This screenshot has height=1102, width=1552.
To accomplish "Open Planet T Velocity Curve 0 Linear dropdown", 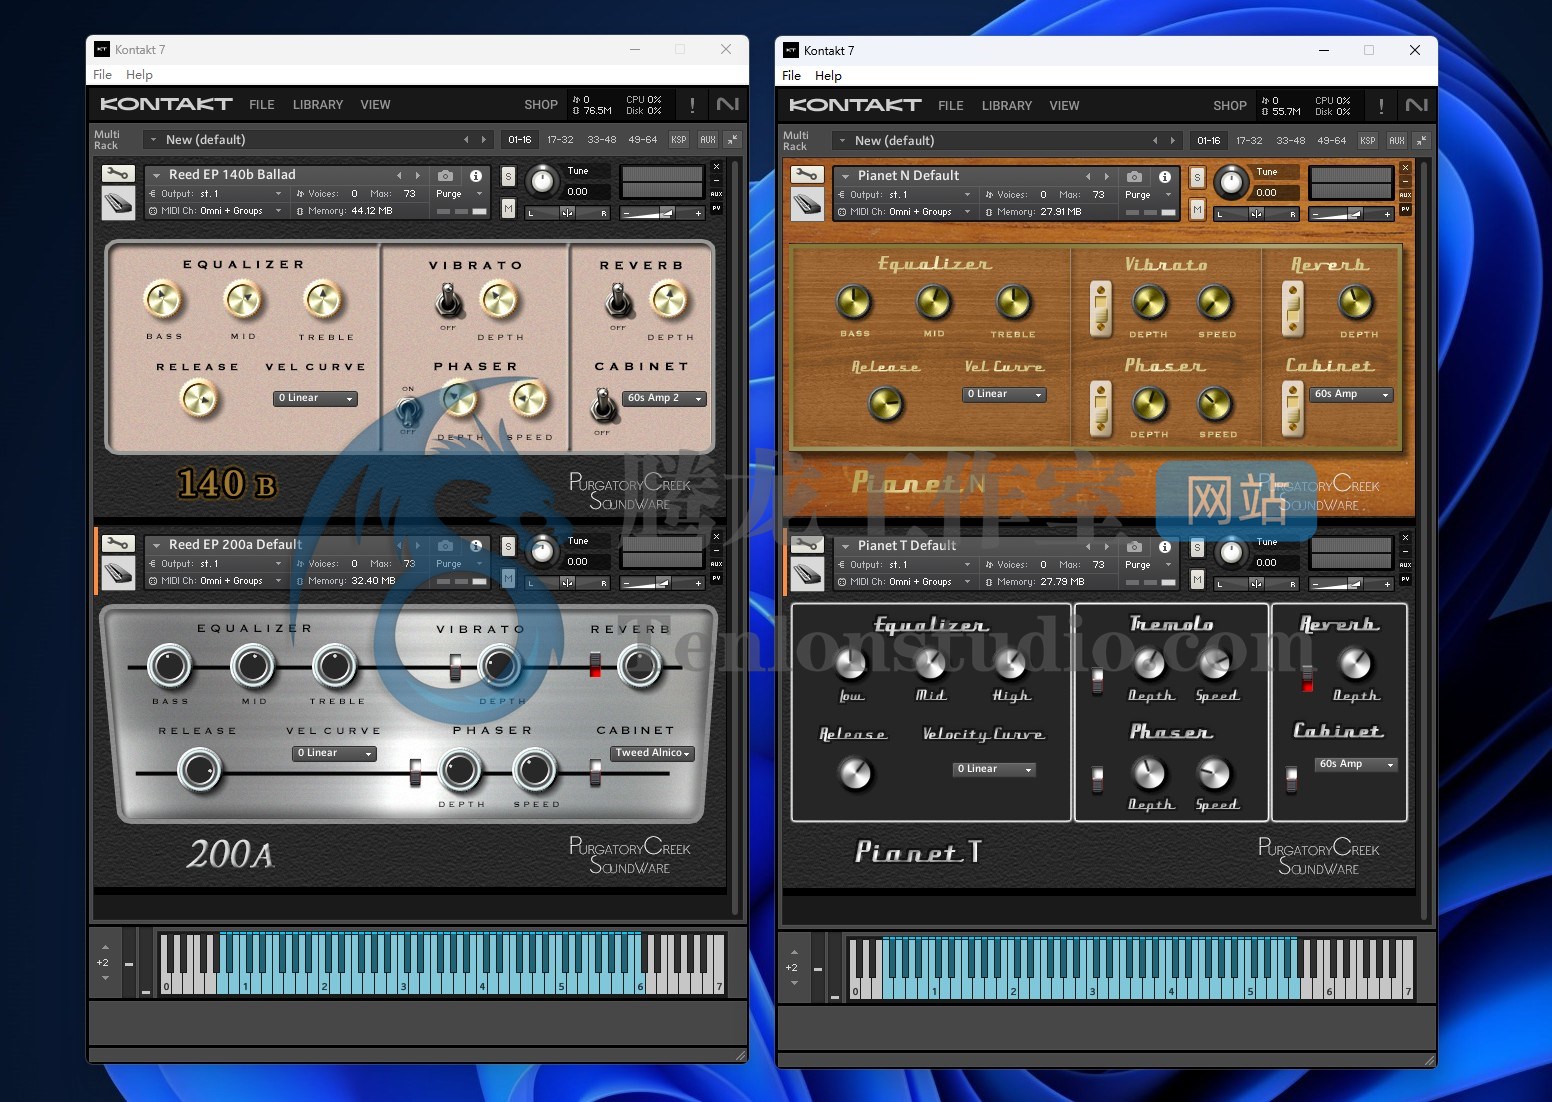I will 994,769.
